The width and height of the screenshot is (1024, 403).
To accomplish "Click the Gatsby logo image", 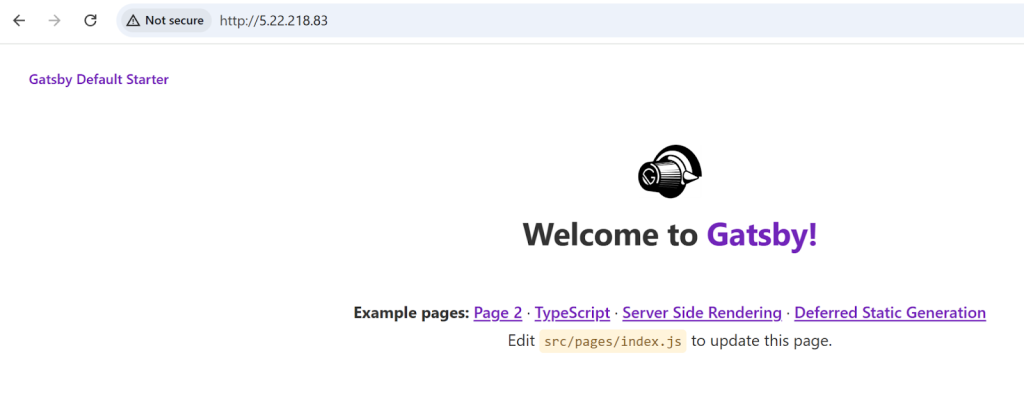I will (669, 171).
